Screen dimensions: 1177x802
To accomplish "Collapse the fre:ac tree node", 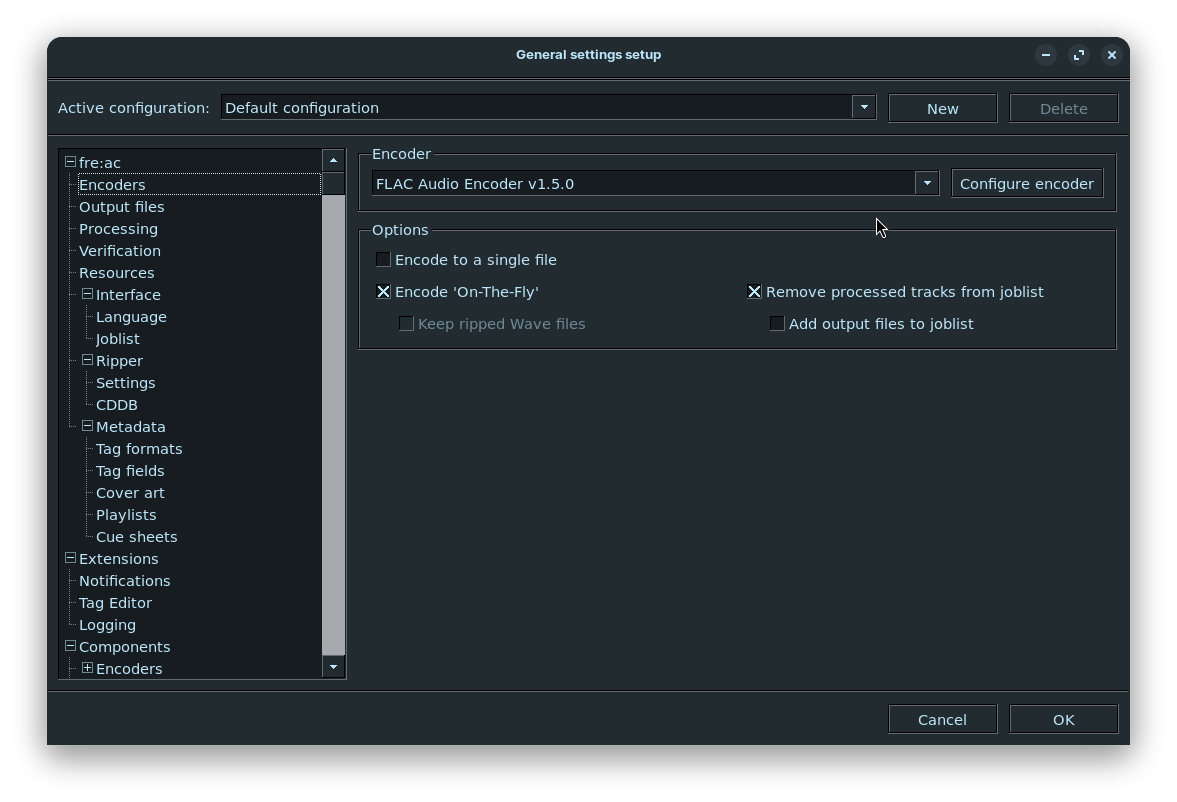I will click(70, 162).
